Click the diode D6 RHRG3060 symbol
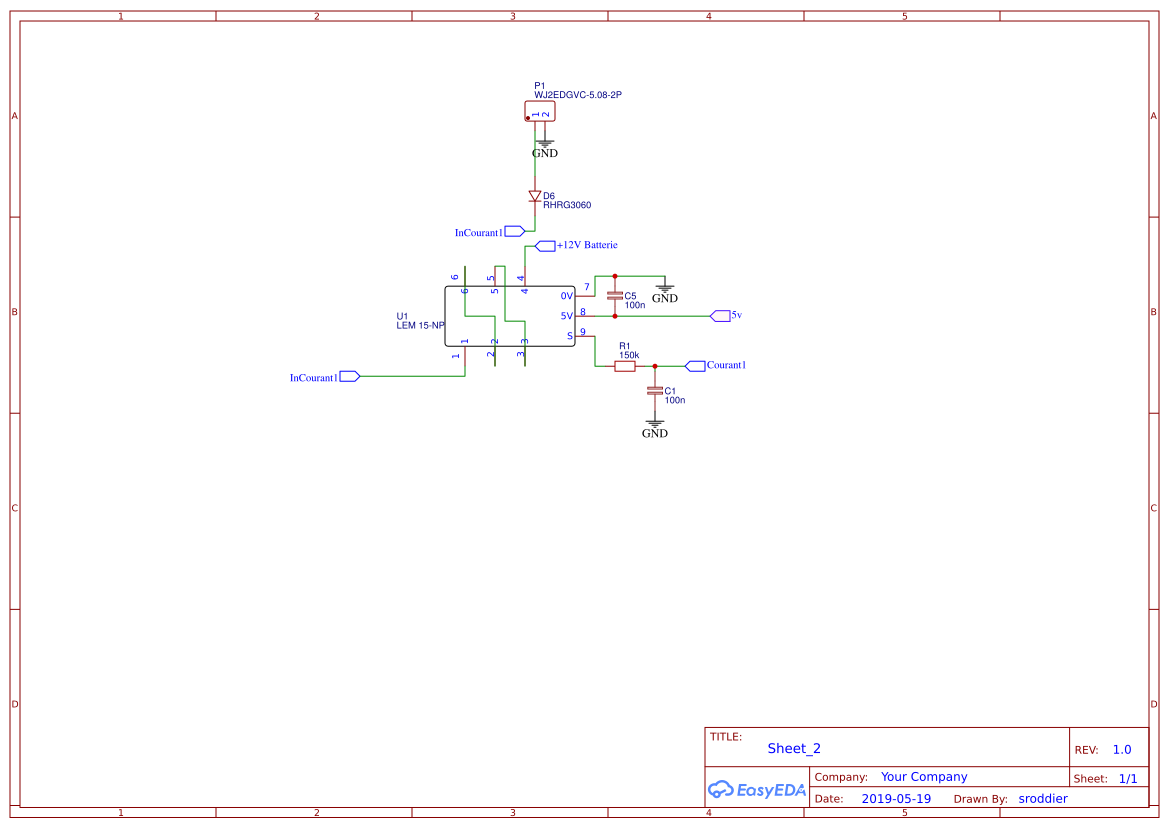This screenshot has width=1169, height=828. (x=532, y=196)
